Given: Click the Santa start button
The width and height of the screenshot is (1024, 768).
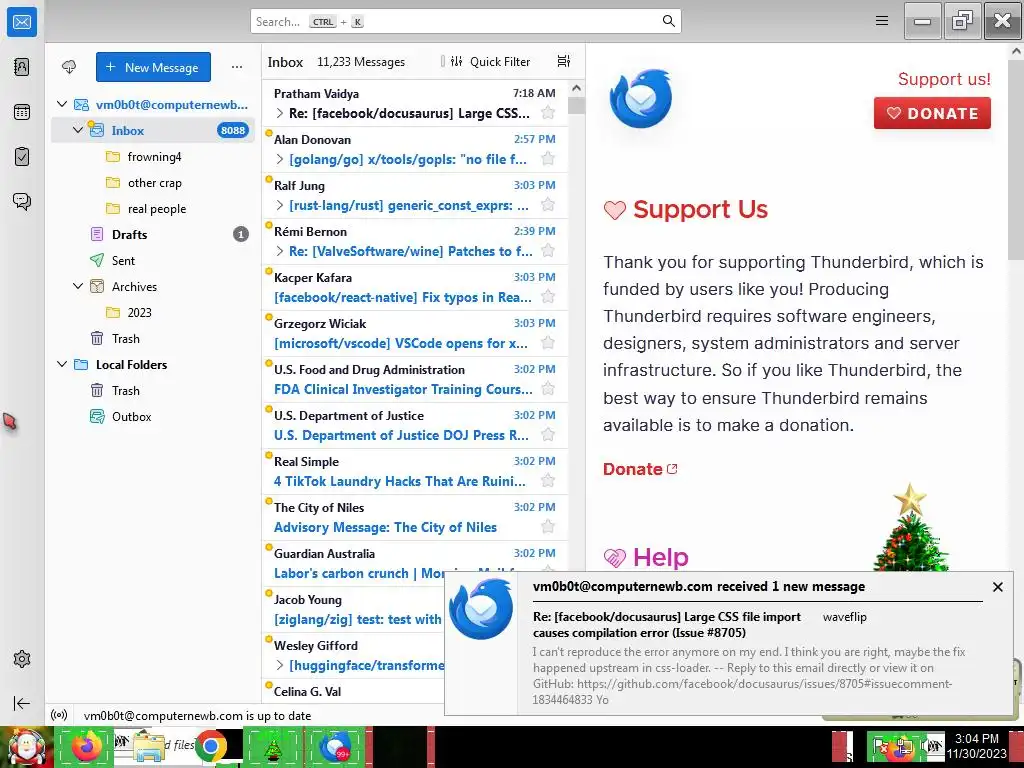Looking at the screenshot, I should 26,747.
